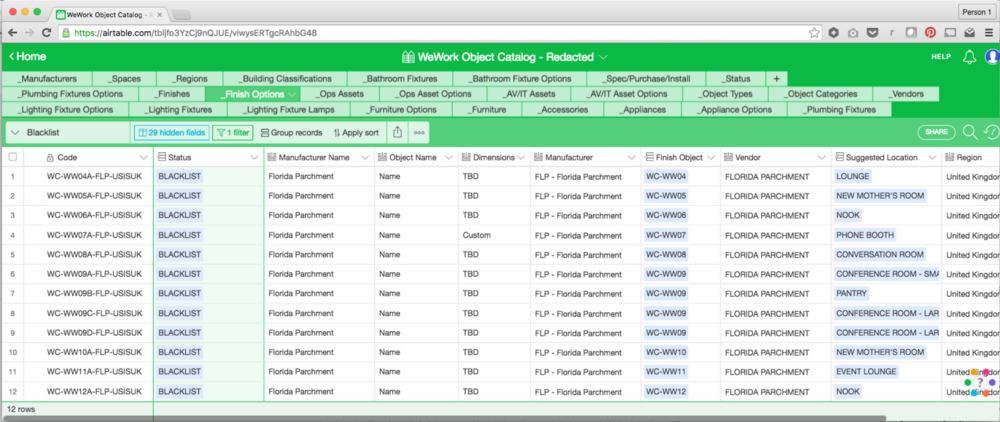Click the mail checker extension icon

pos(969,33)
